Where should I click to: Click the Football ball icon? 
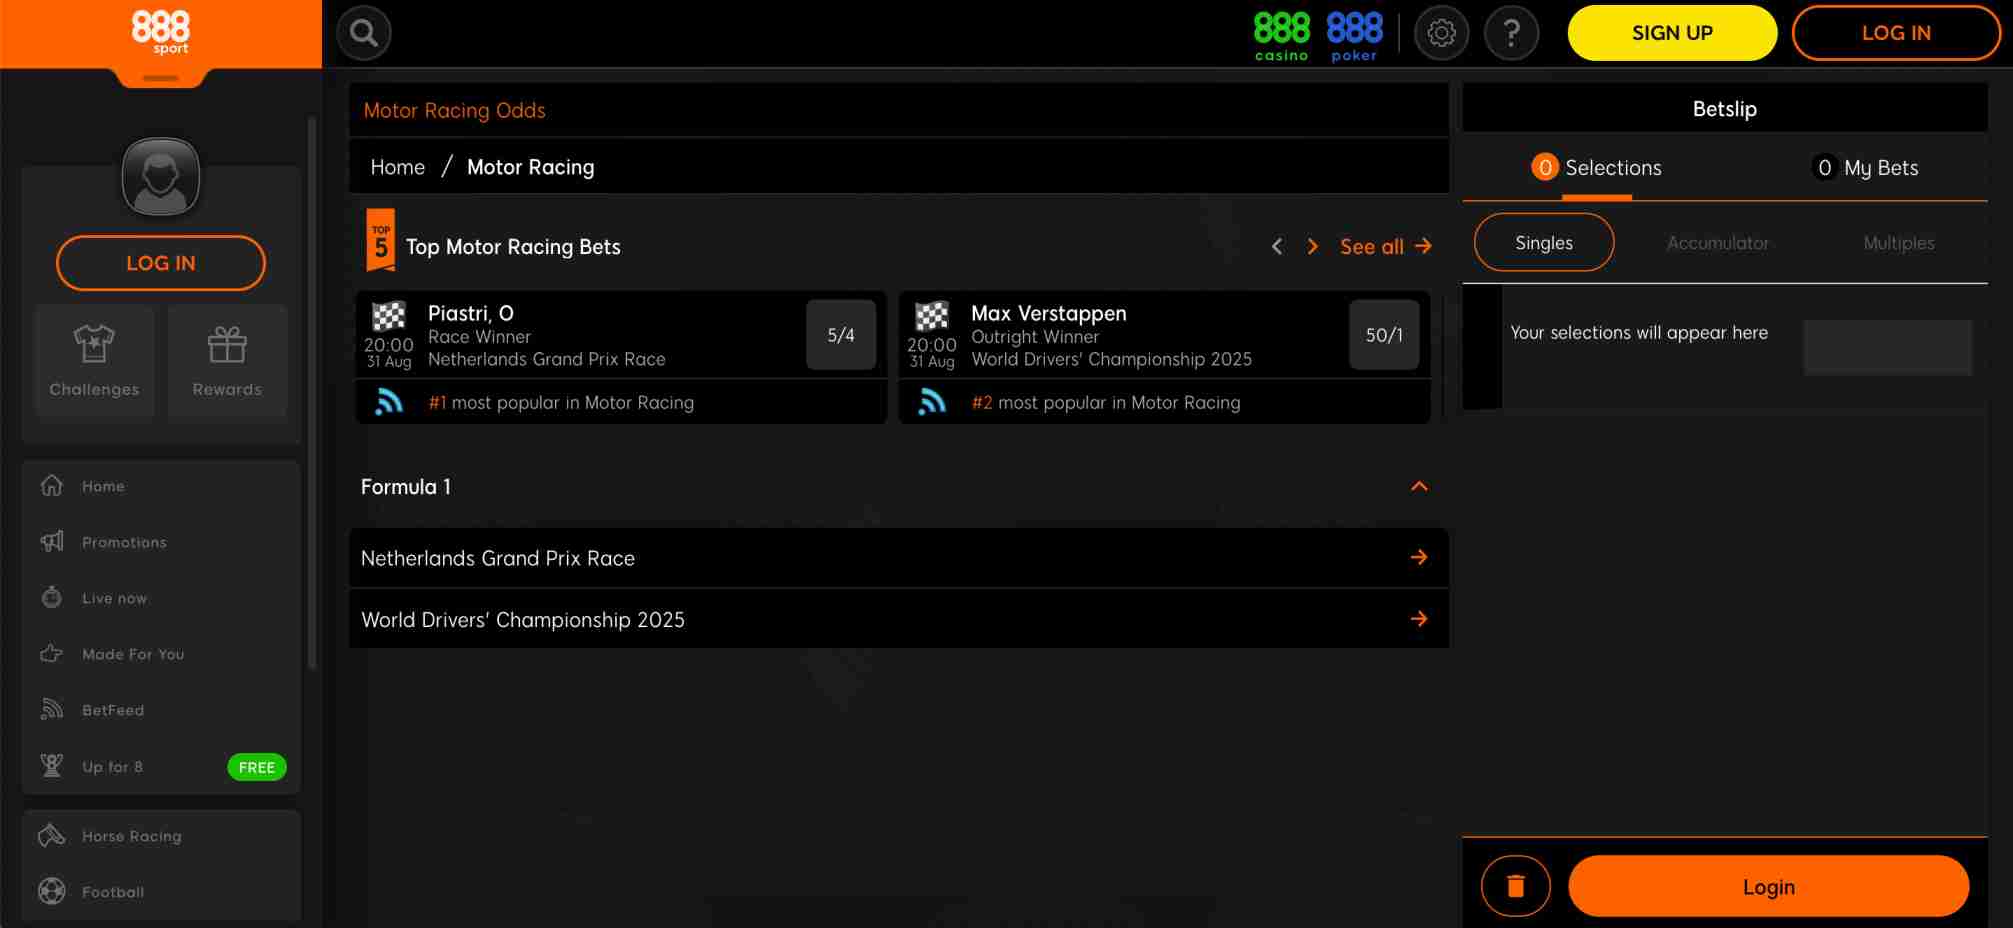point(52,891)
